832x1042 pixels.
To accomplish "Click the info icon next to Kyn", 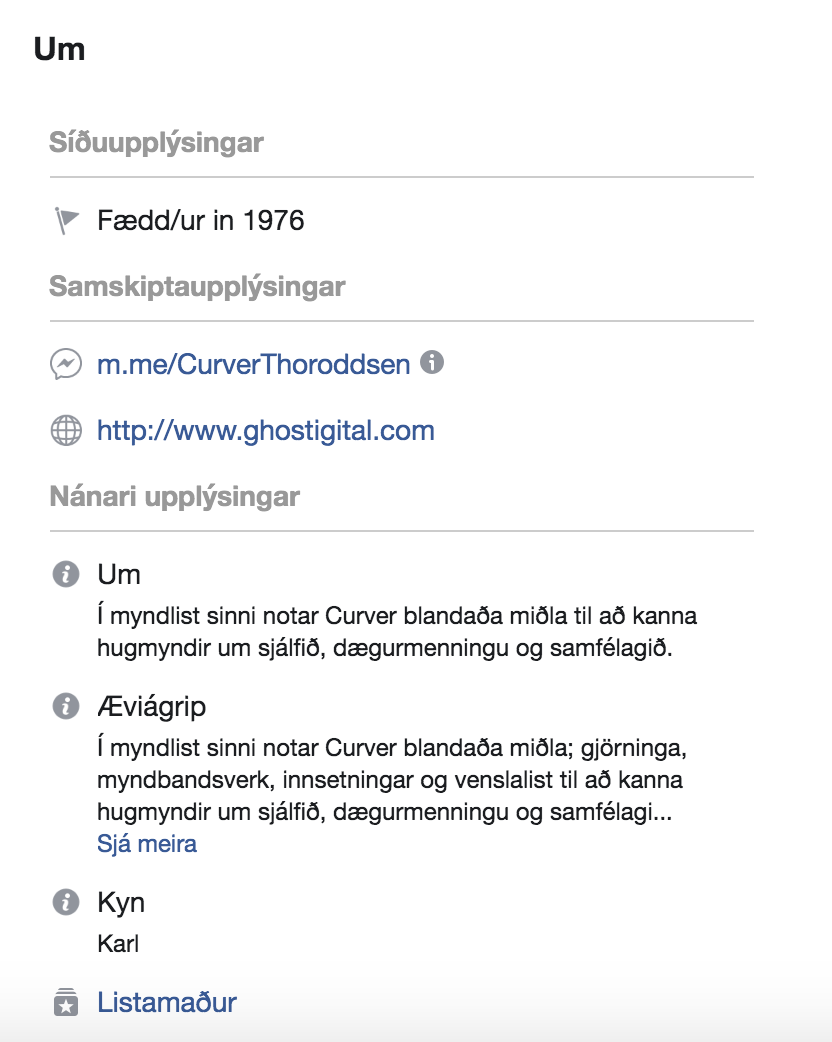I will pyautogui.click(x=66, y=902).
